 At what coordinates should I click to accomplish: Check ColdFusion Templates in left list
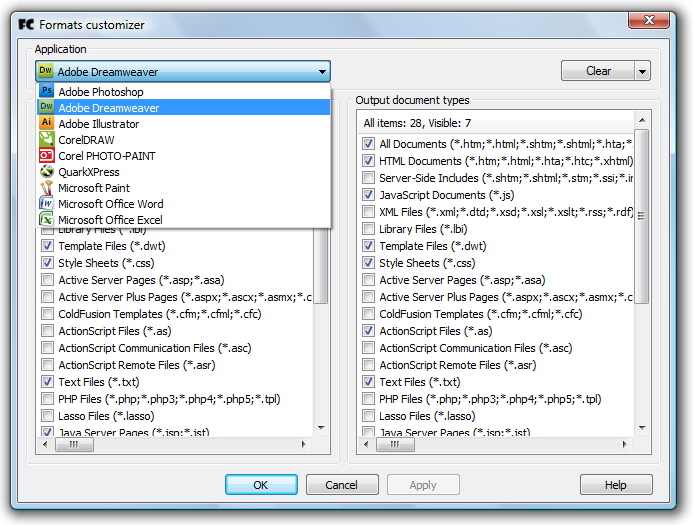point(47,314)
